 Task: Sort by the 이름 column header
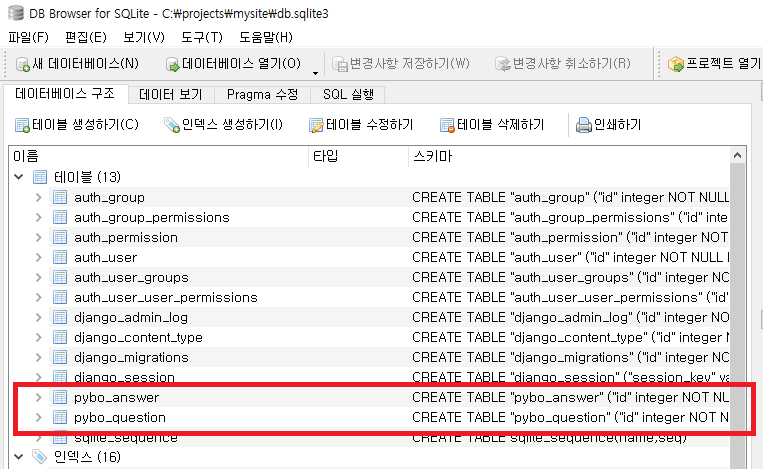(x=159, y=156)
